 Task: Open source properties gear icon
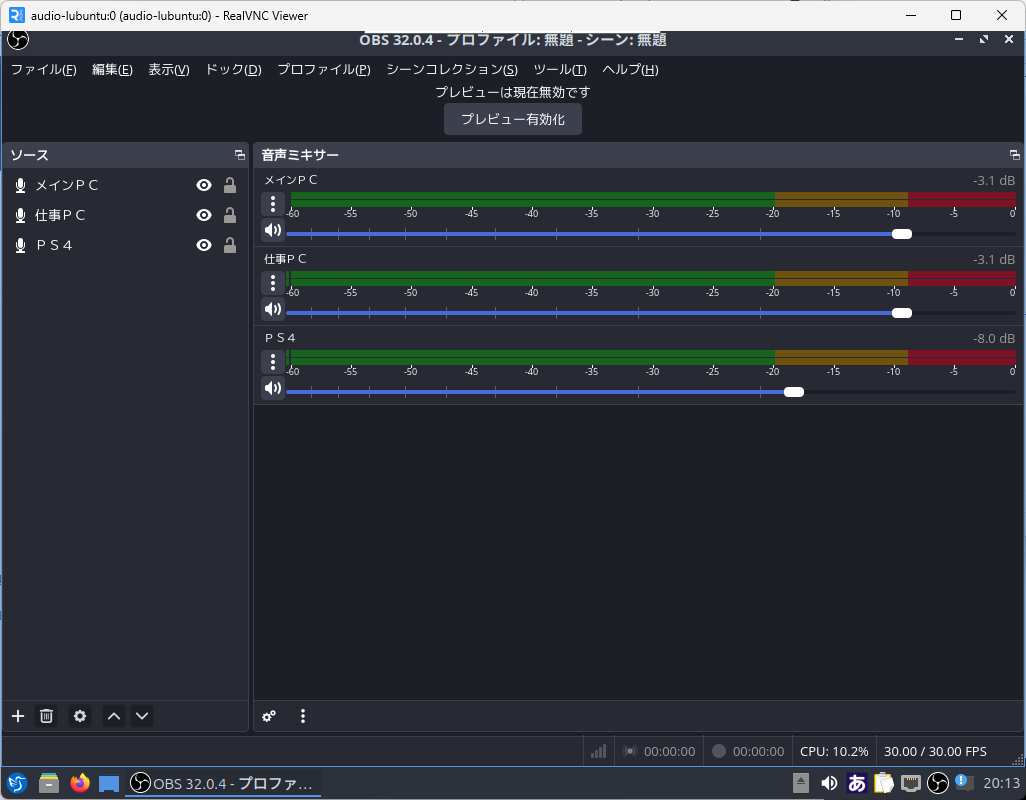(80, 716)
